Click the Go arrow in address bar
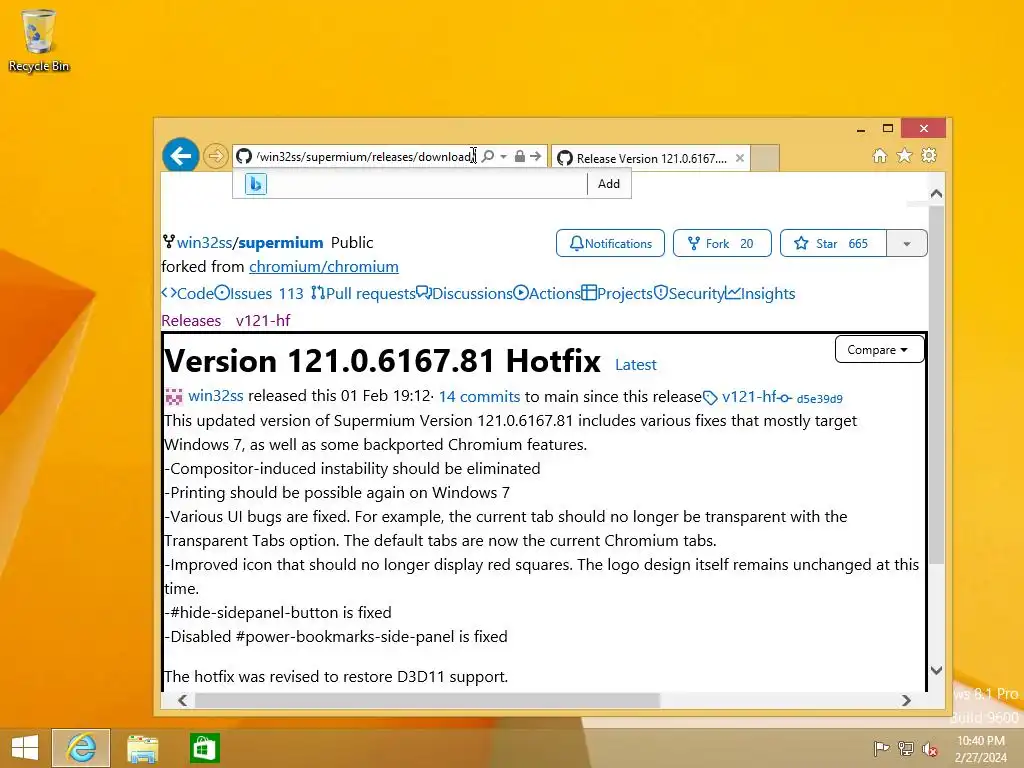This screenshot has height=768, width=1024. [536, 157]
